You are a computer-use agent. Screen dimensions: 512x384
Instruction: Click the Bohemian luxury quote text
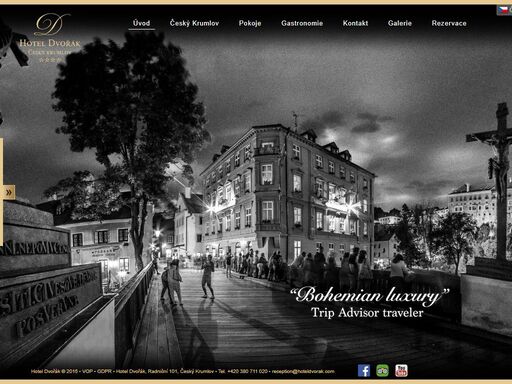pyautogui.click(x=369, y=296)
